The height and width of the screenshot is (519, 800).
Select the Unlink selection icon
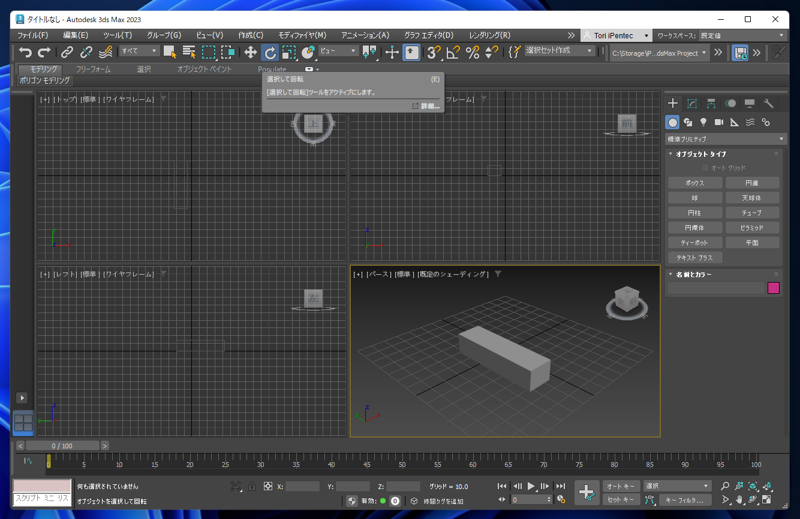point(86,52)
